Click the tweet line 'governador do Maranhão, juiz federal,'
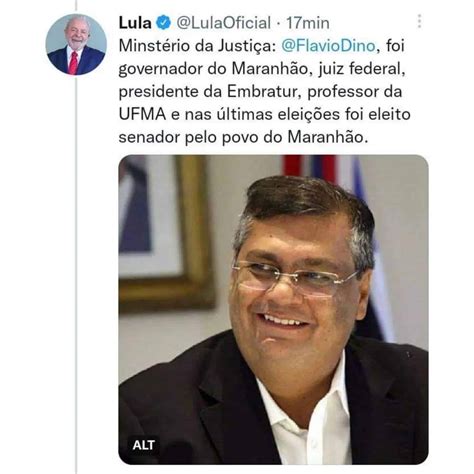This screenshot has height=474, width=474. [x=262, y=69]
